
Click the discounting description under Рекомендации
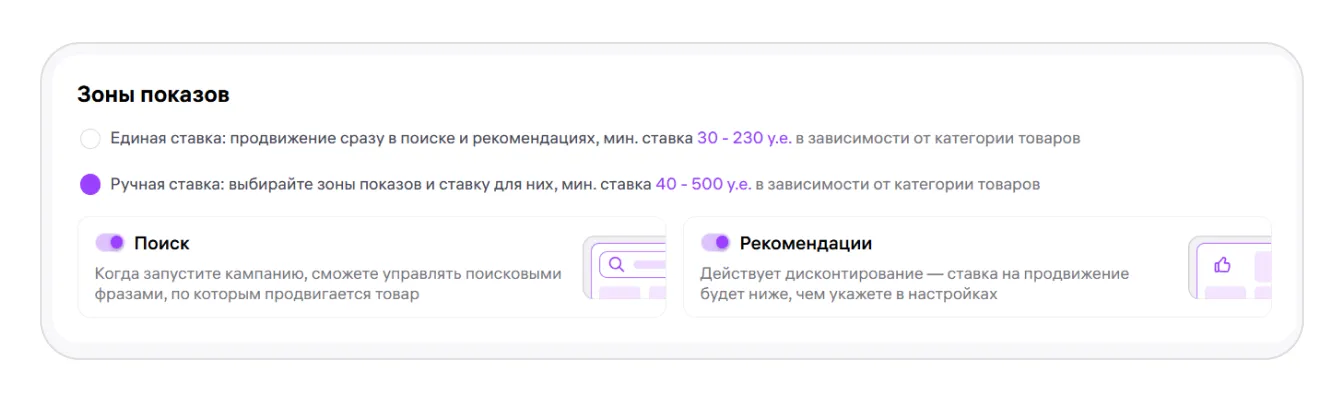pos(914,284)
